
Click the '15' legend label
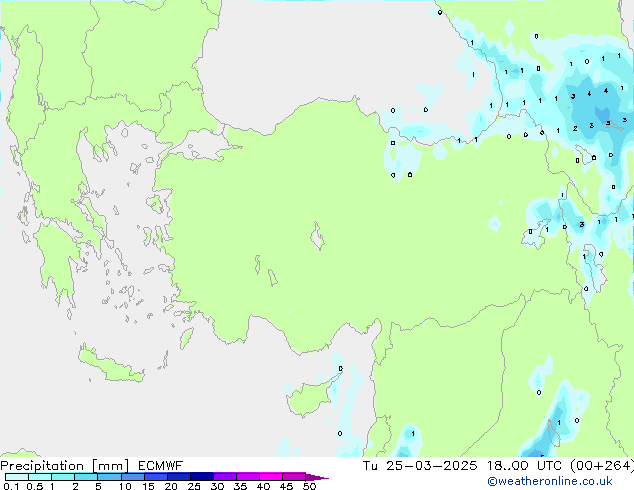coord(148,486)
